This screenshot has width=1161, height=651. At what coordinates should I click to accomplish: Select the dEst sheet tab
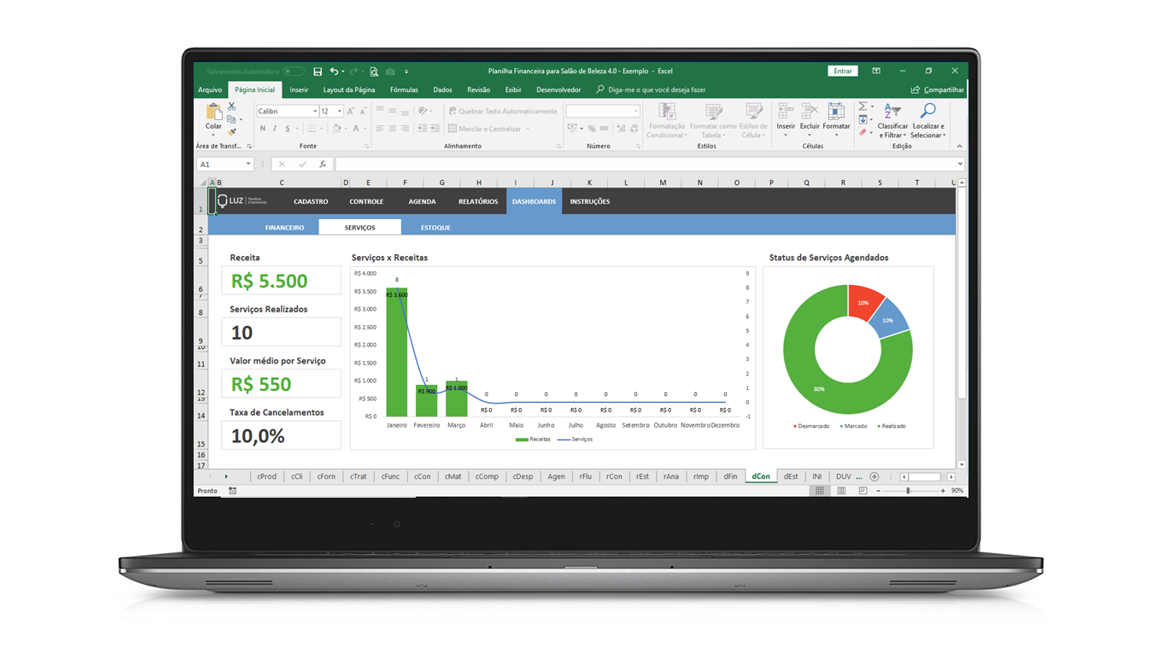[x=791, y=476]
